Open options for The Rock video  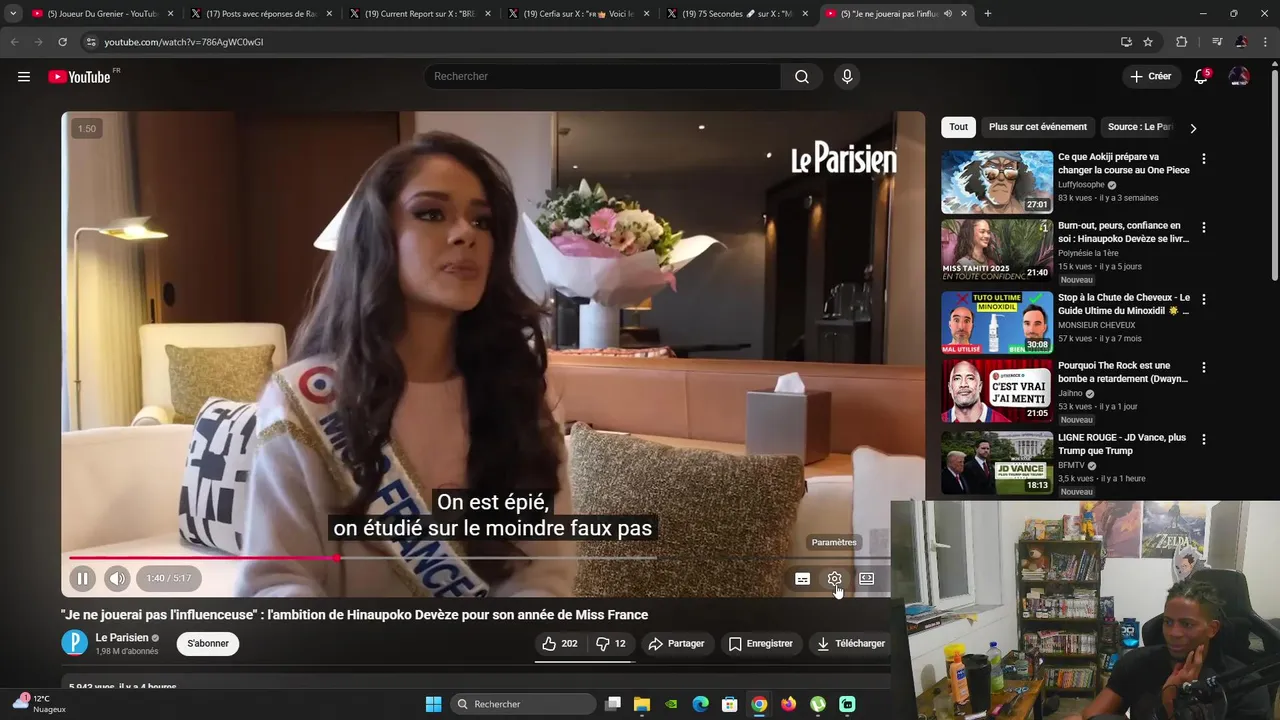coord(1203,368)
